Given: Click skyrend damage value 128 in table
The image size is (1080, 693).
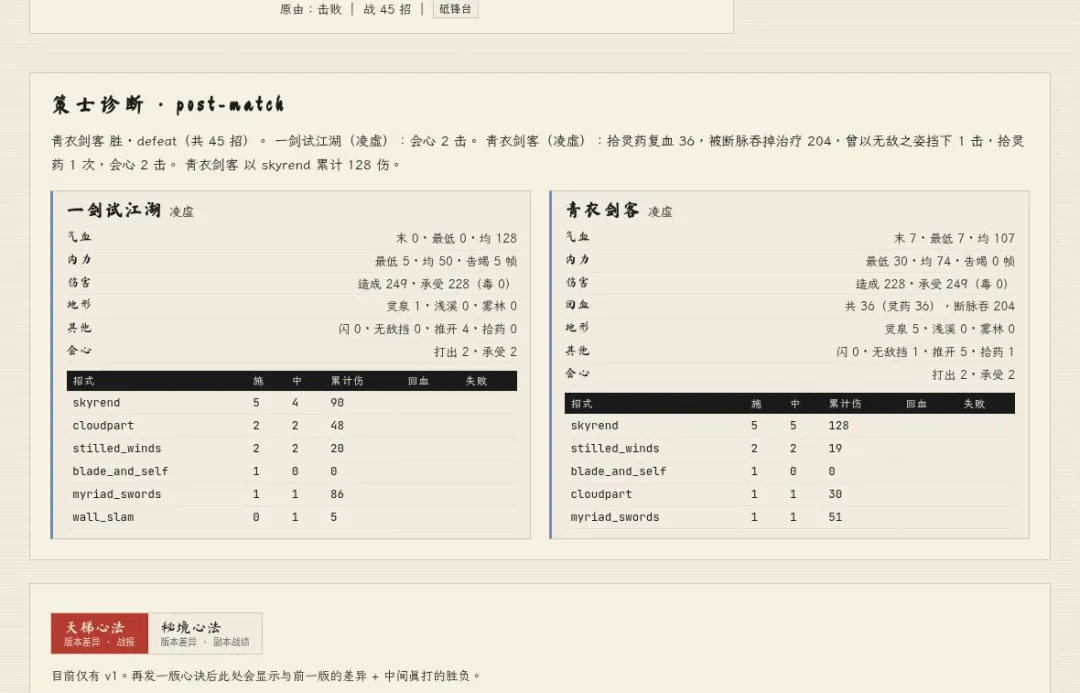Looking at the screenshot, I should [838, 426].
